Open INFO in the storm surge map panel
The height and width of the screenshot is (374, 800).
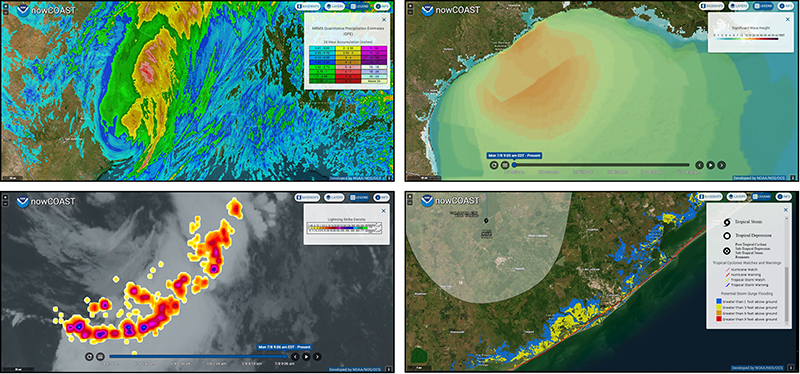click(785, 197)
